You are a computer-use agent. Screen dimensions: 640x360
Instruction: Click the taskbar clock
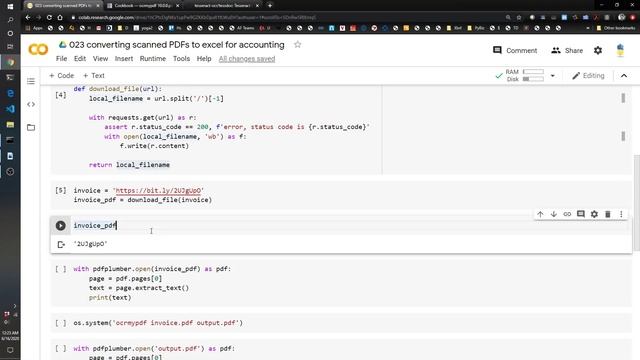tap(10, 336)
